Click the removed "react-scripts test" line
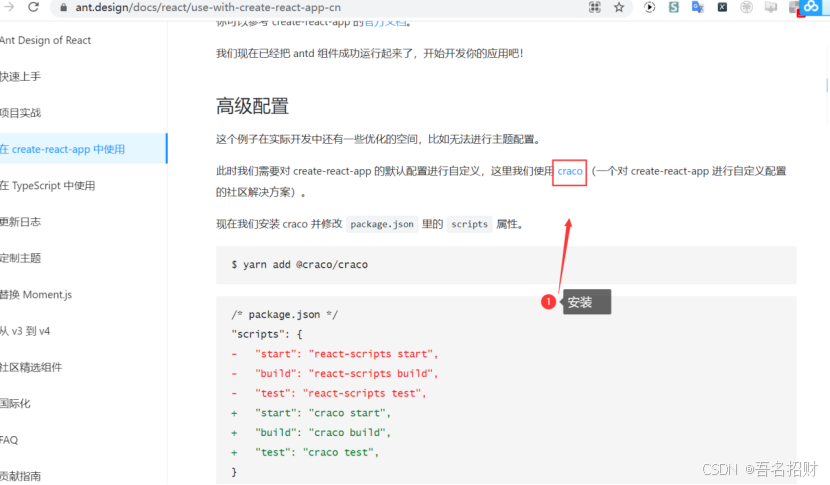The height and width of the screenshot is (485, 830). 329,393
